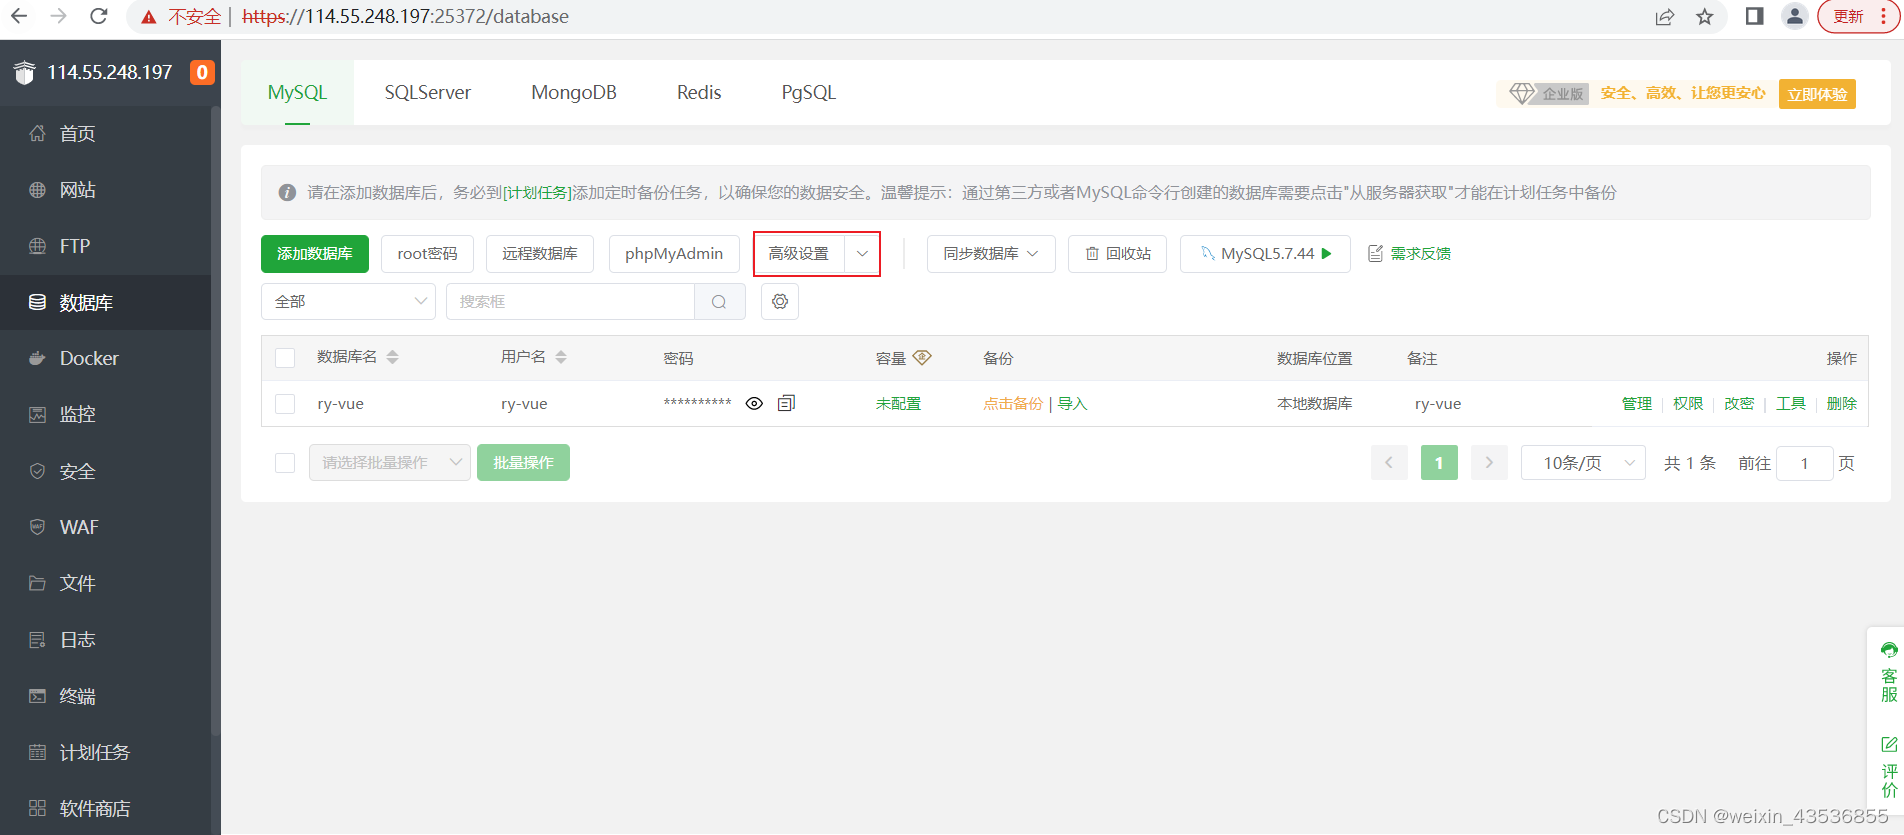This screenshot has width=1904, height=835.
Task: Click the 点击备份 link for ry-vue
Action: coord(1012,404)
